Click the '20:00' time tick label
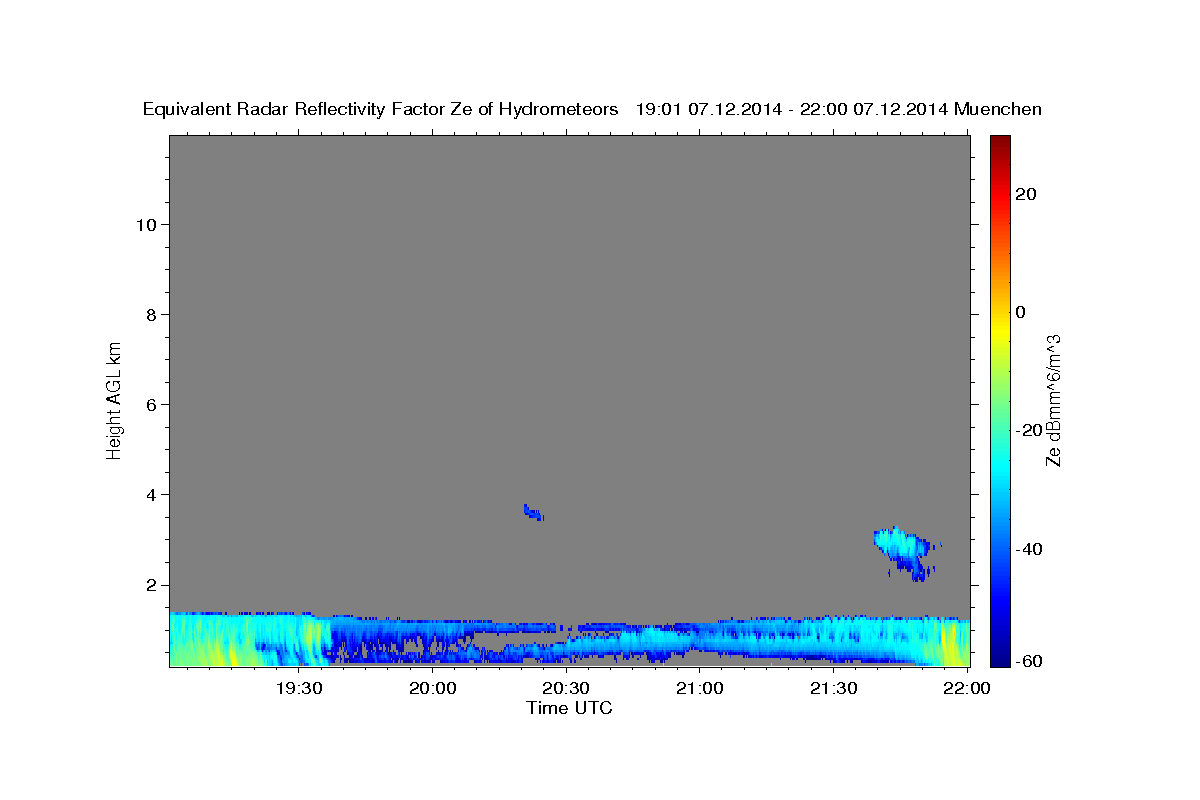 point(434,688)
